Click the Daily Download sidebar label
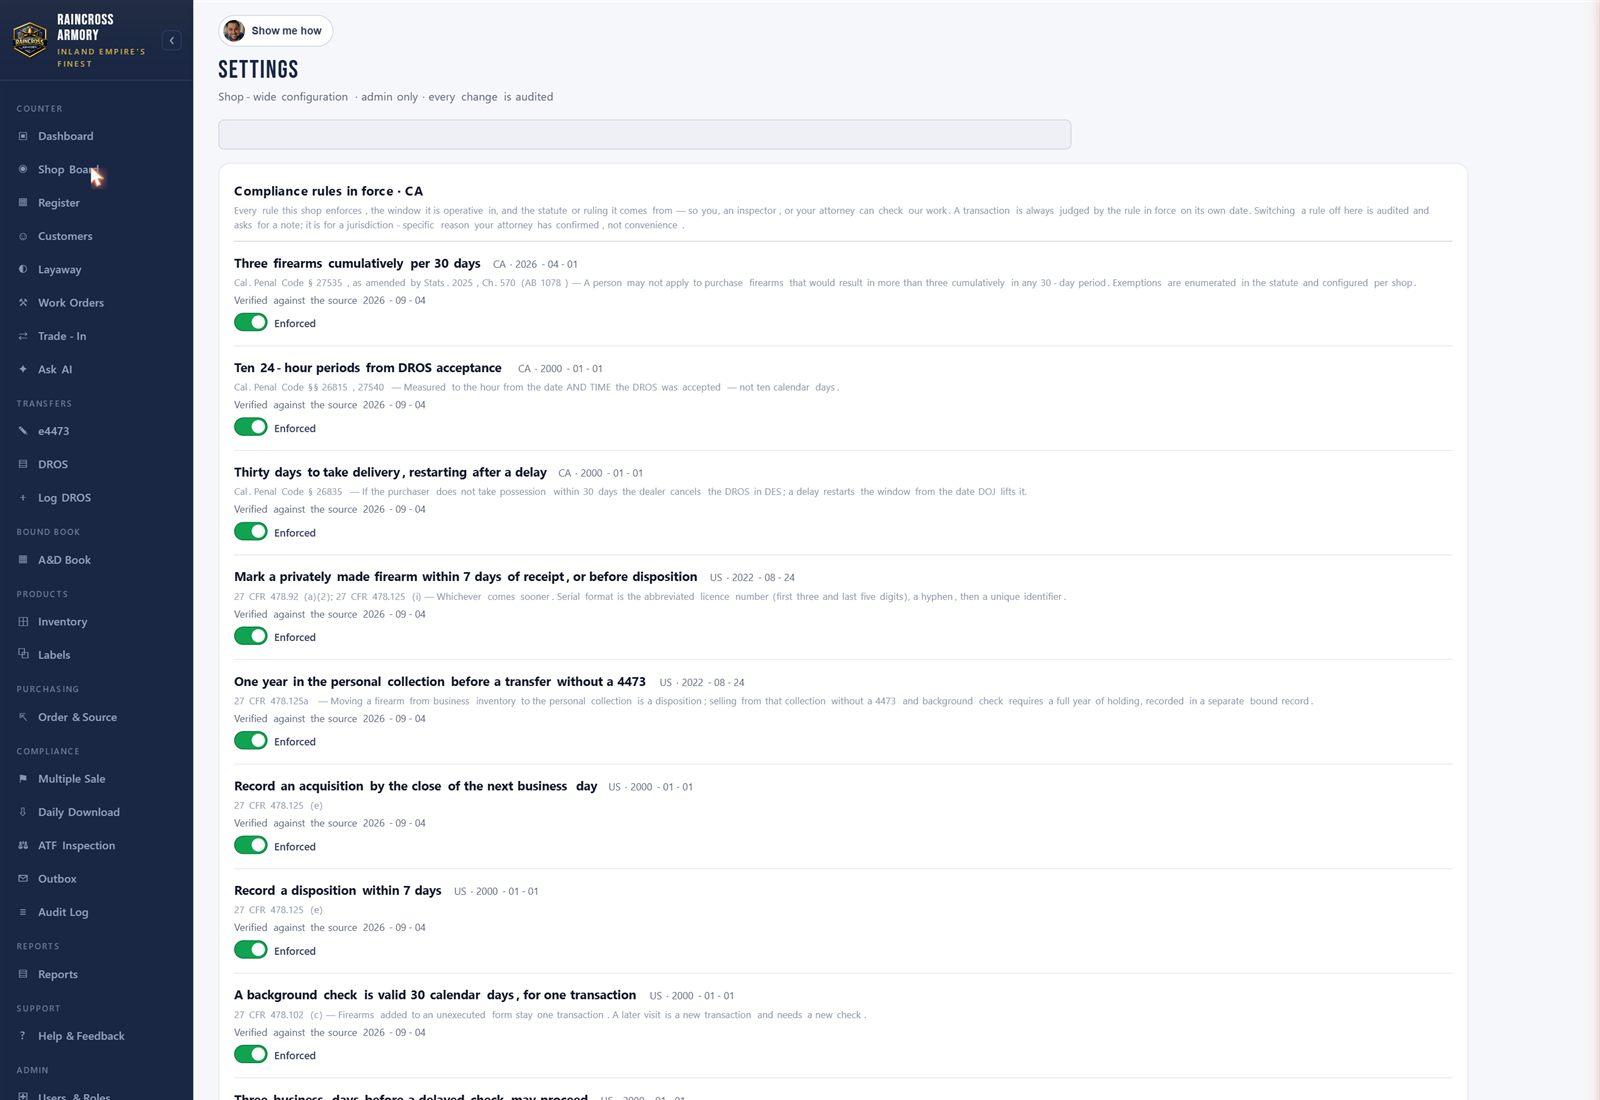The image size is (1600, 1100). click(x=79, y=812)
